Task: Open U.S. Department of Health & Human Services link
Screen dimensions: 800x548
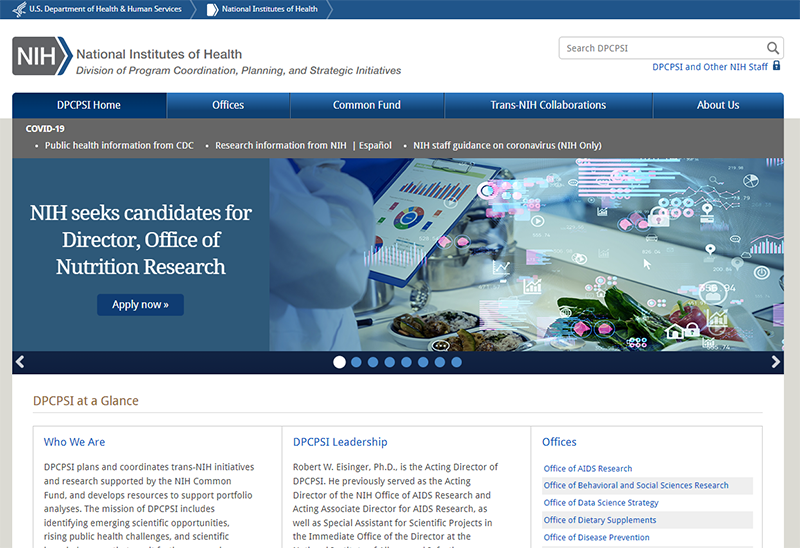Action: tap(105, 9)
